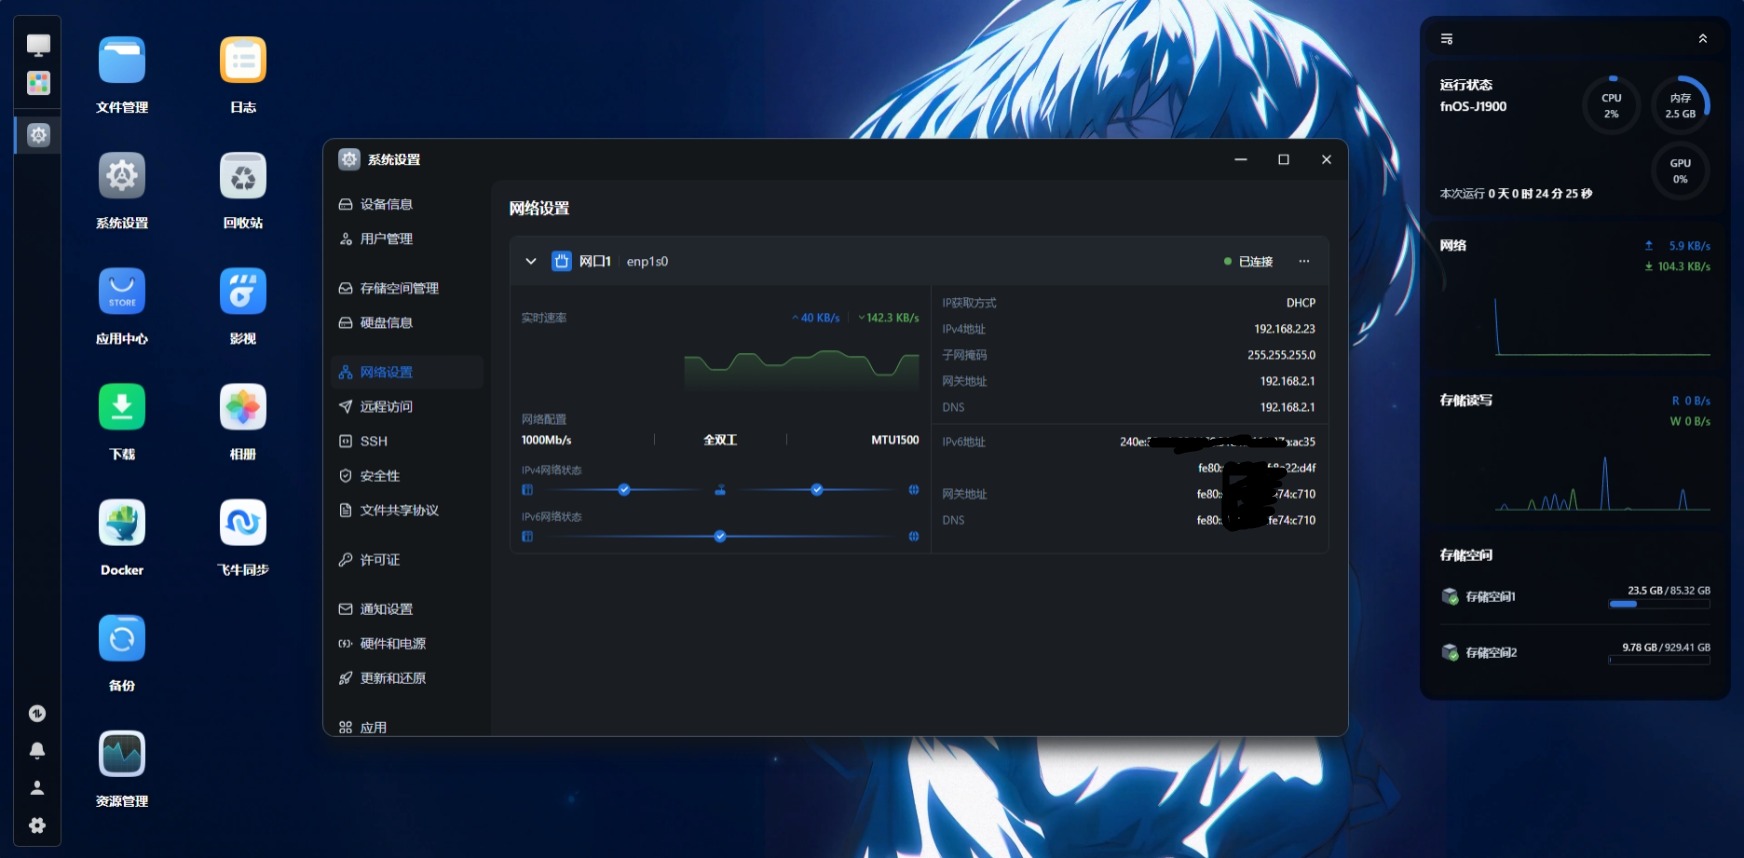Select the running 系统设置 icon in dock
The width and height of the screenshot is (1744, 858).
pyautogui.click(x=38, y=135)
